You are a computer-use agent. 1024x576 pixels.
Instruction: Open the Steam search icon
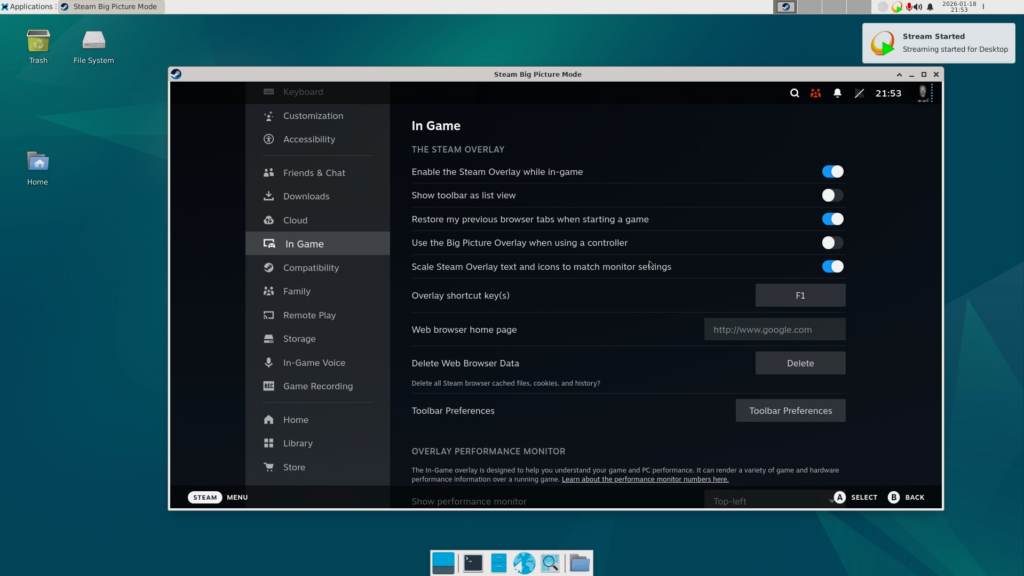[794, 93]
